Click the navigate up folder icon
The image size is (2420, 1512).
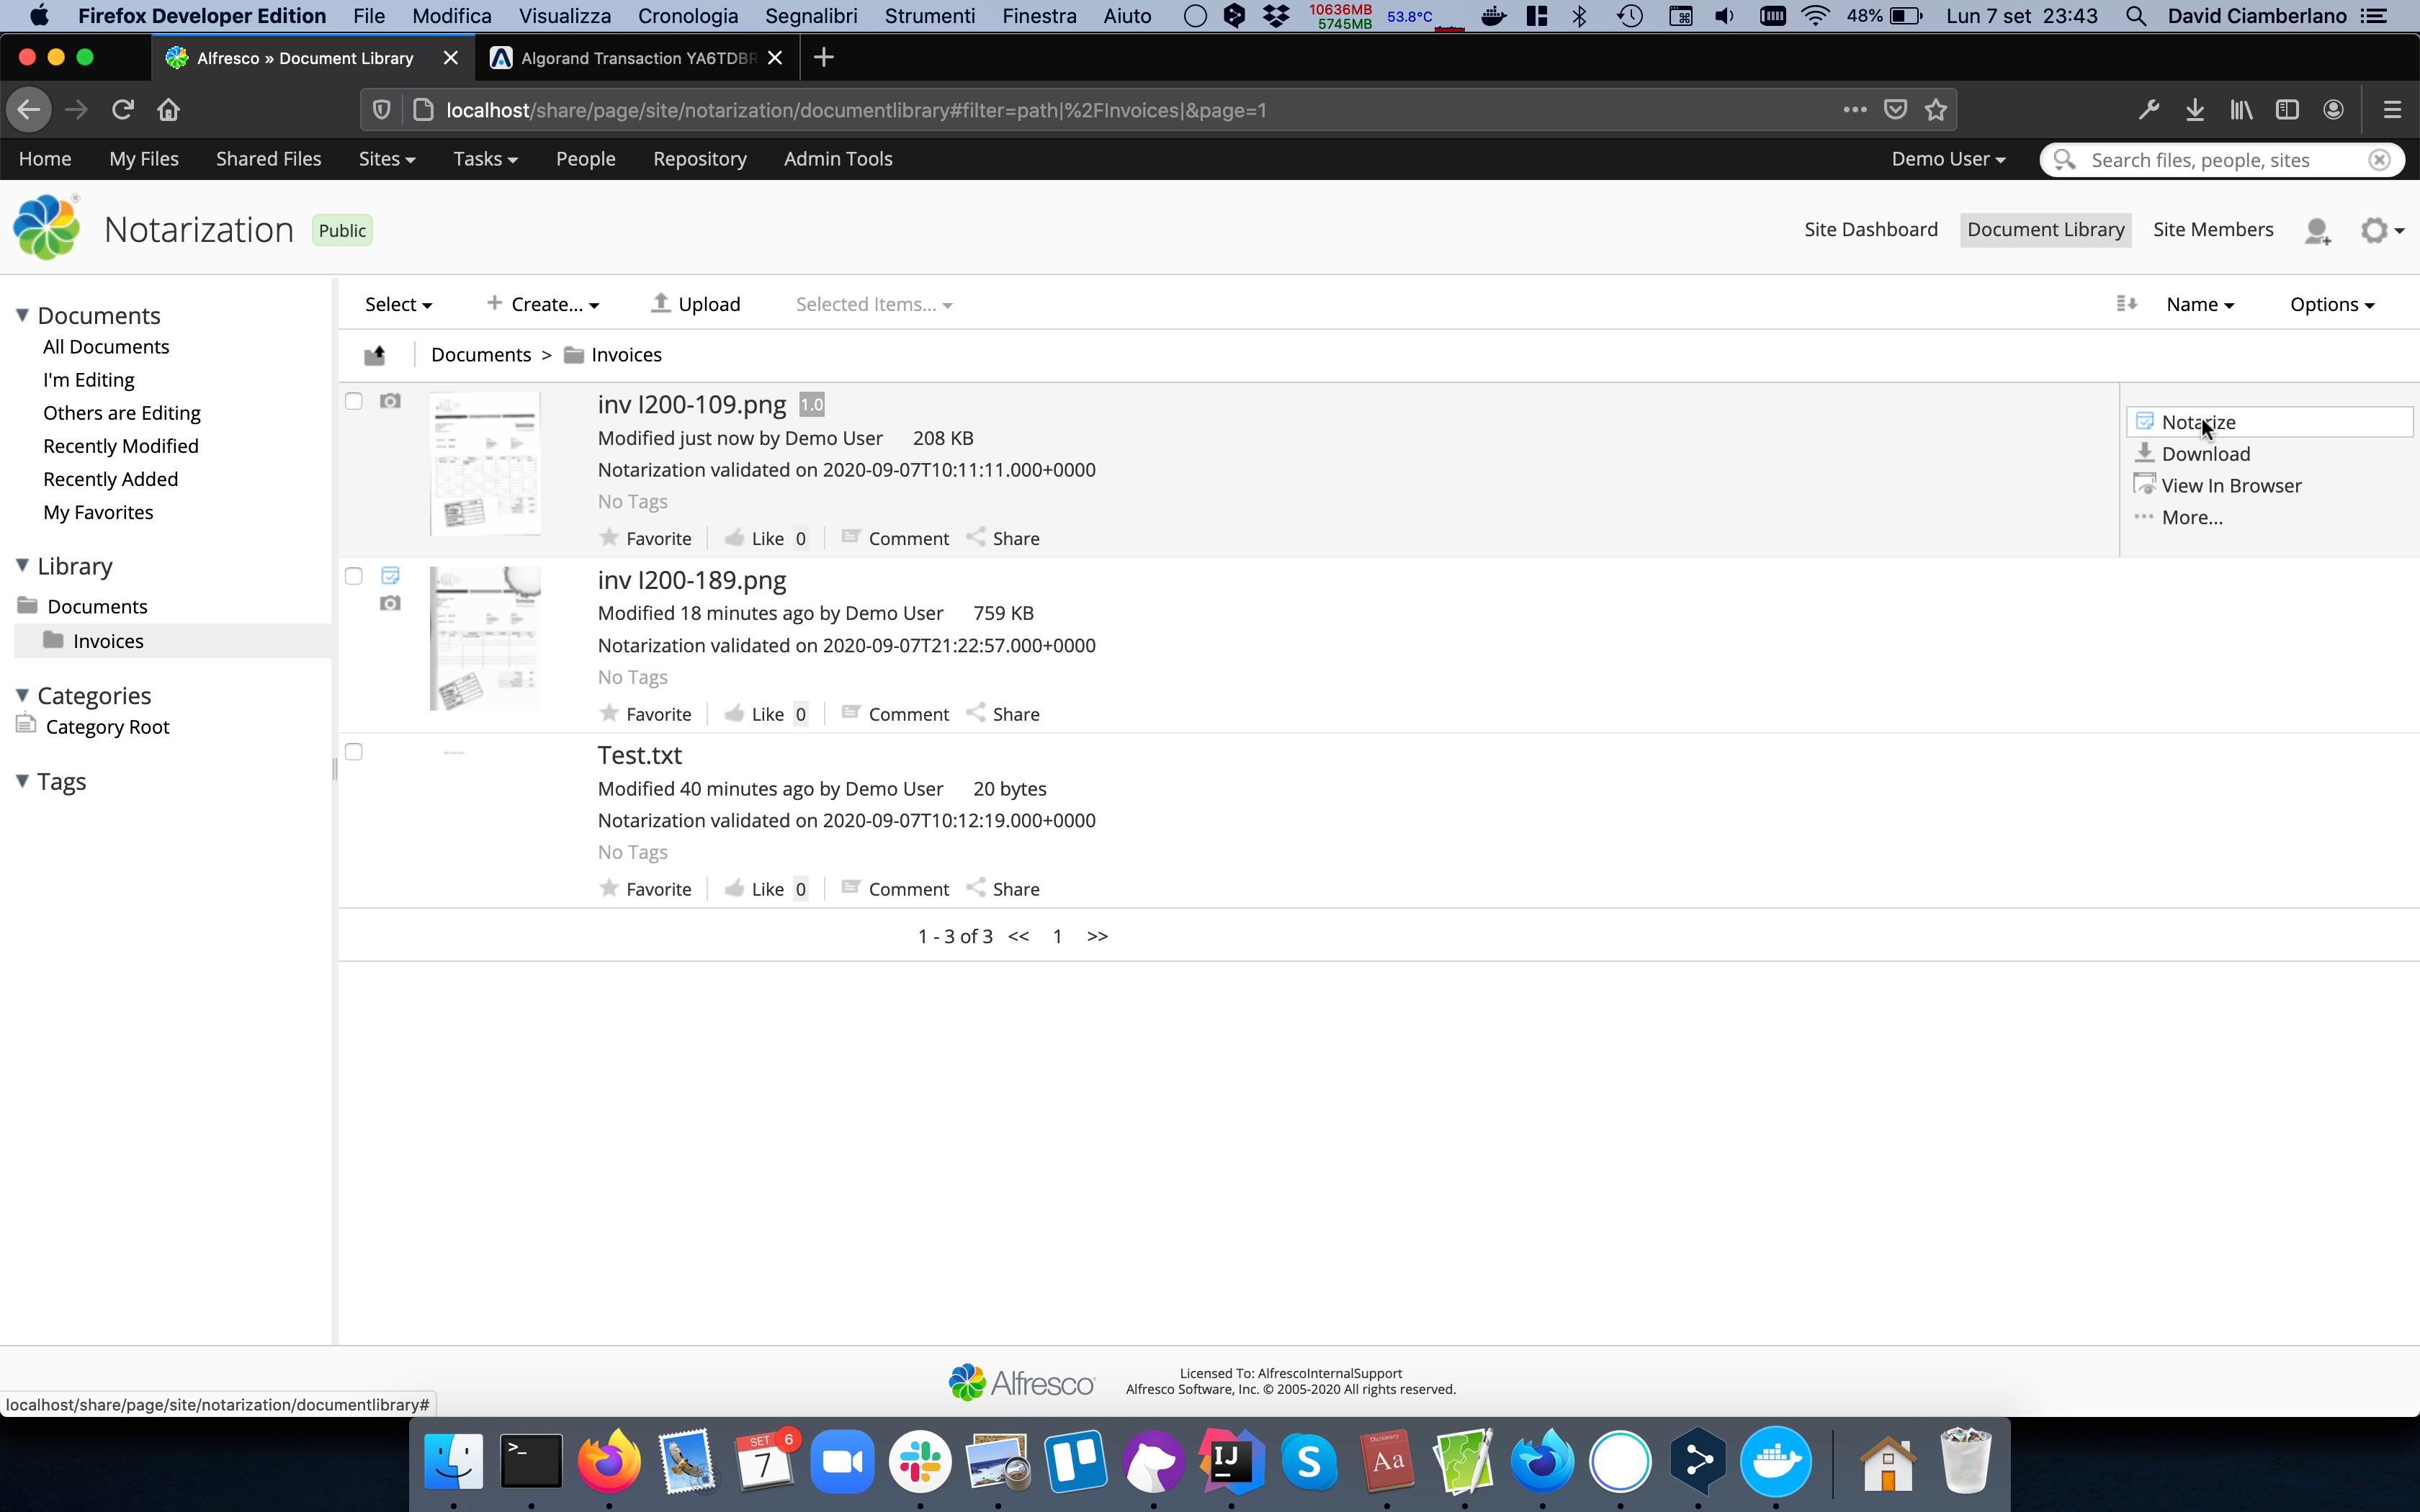(x=375, y=355)
